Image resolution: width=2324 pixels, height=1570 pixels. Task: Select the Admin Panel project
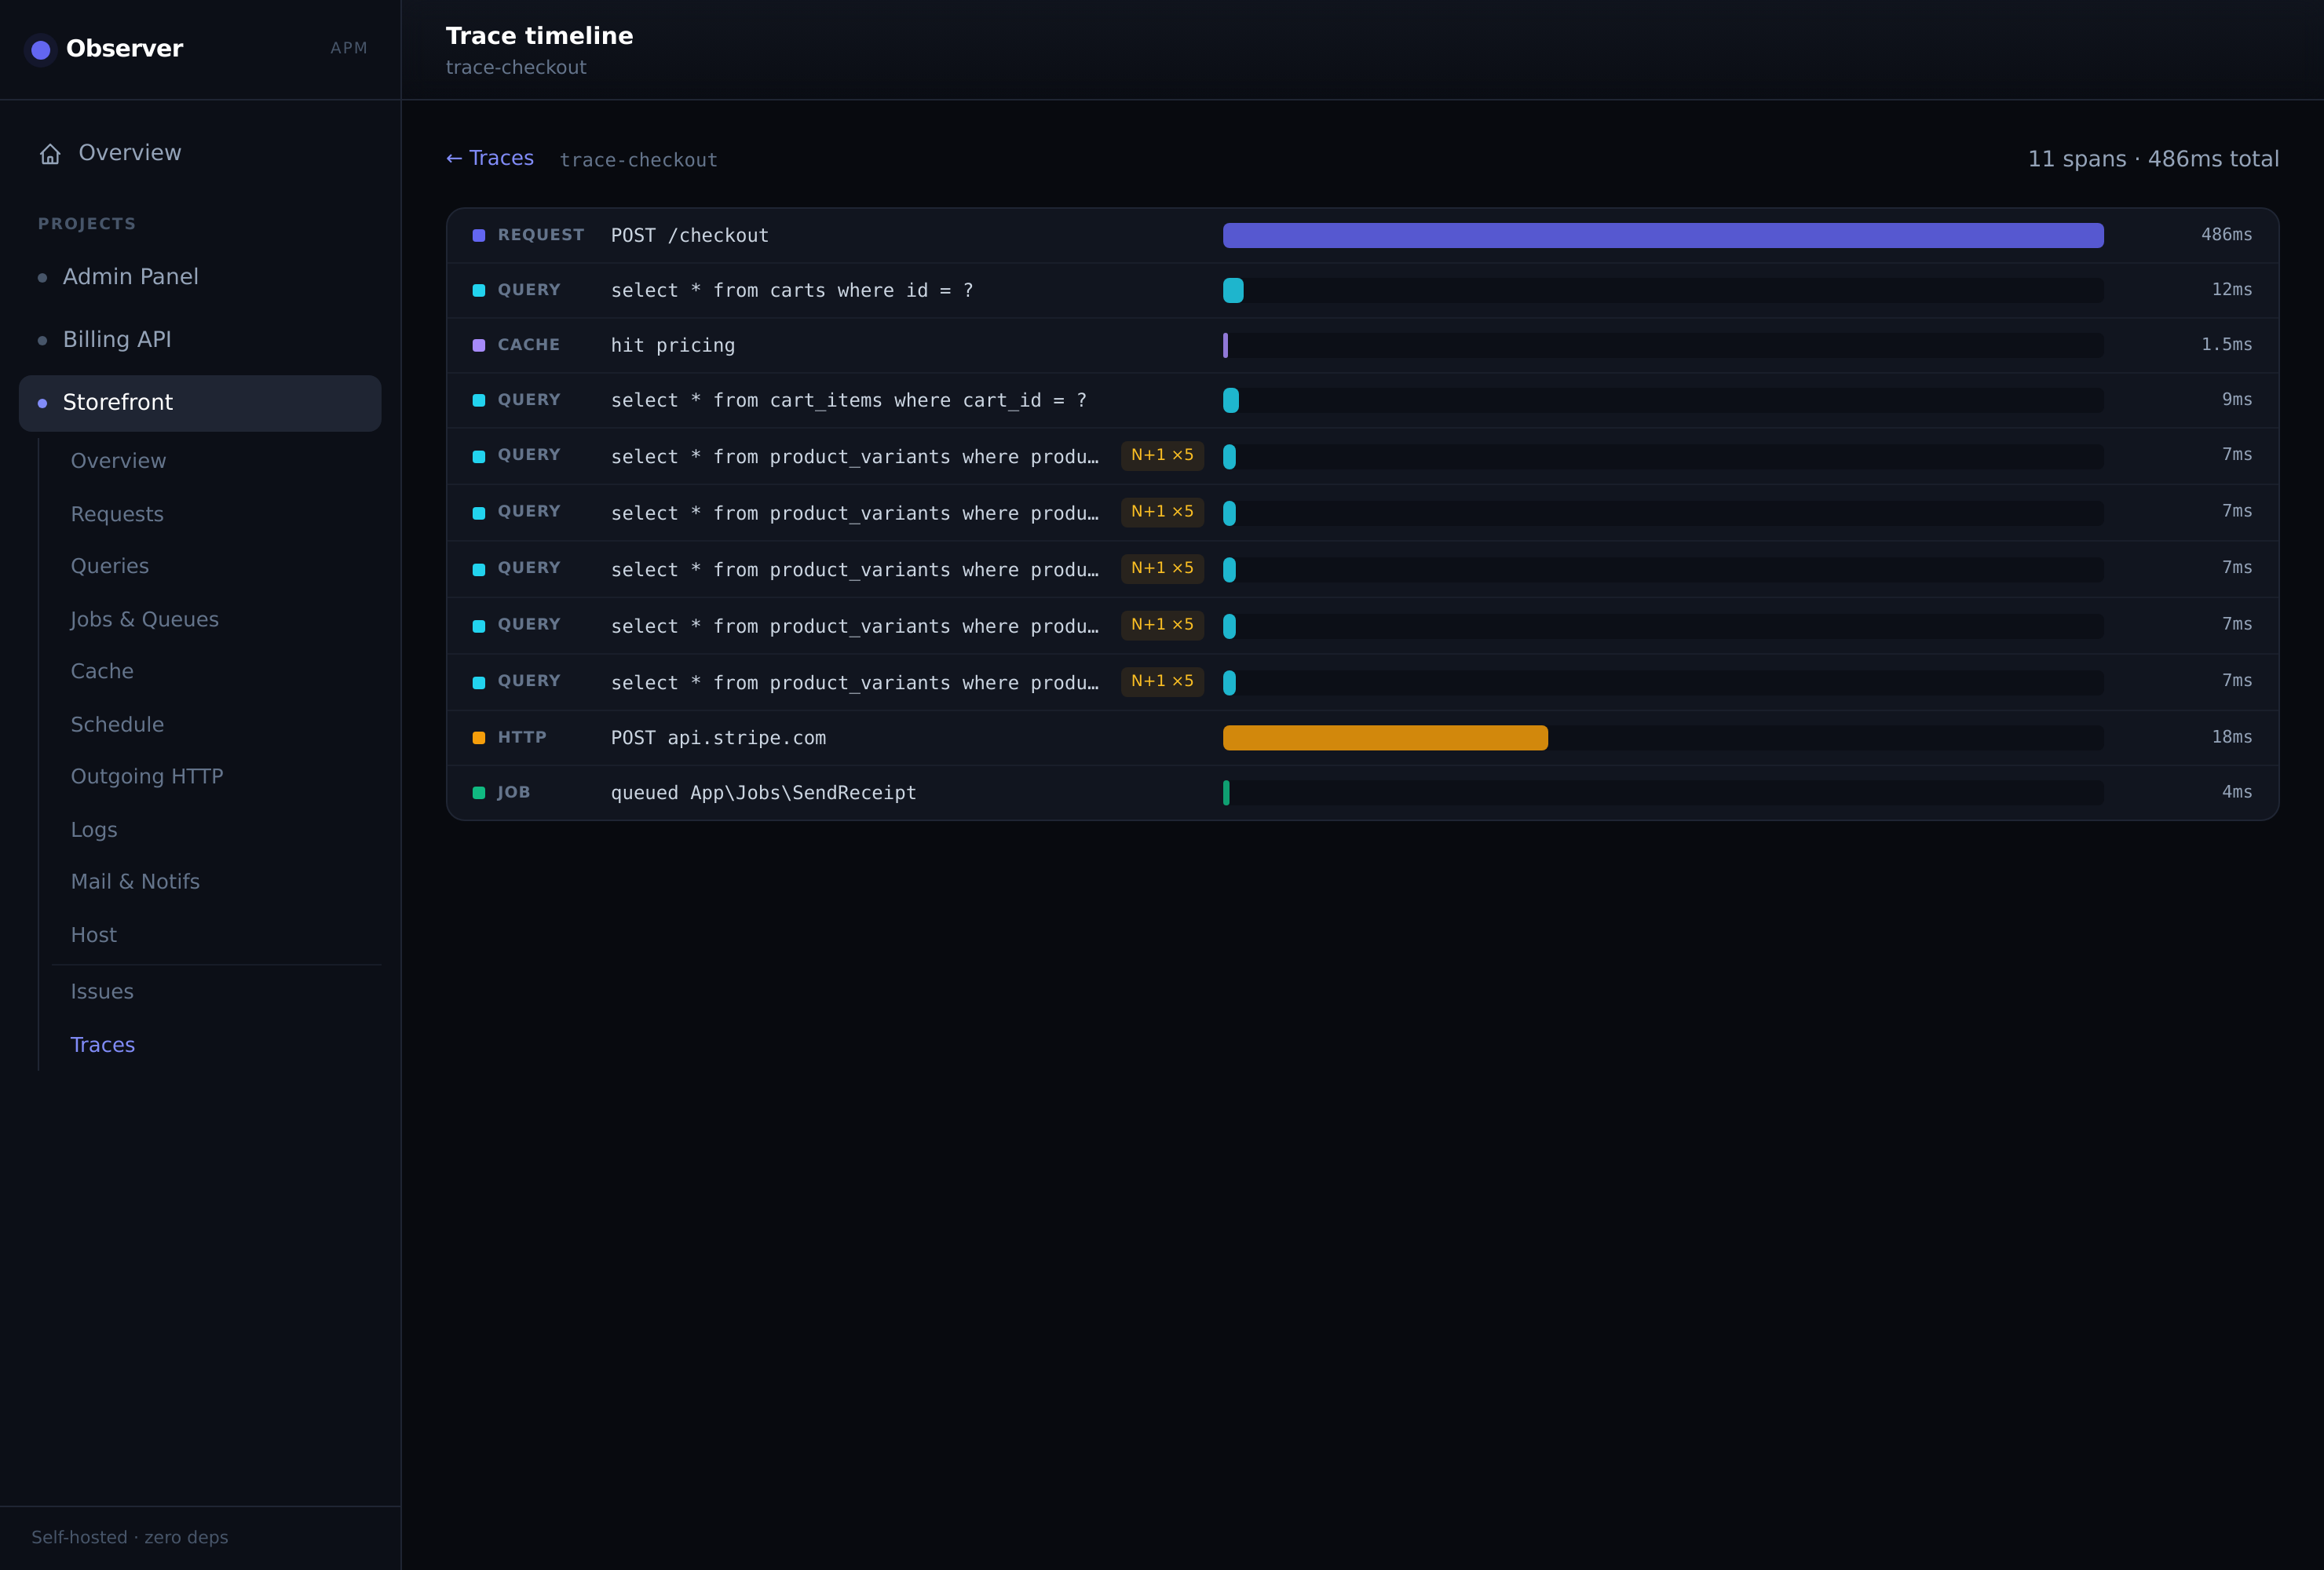[x=200, y=277]
